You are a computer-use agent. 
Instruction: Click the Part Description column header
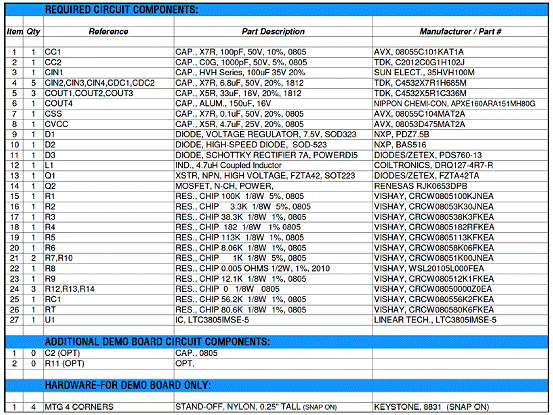(273, 31)
